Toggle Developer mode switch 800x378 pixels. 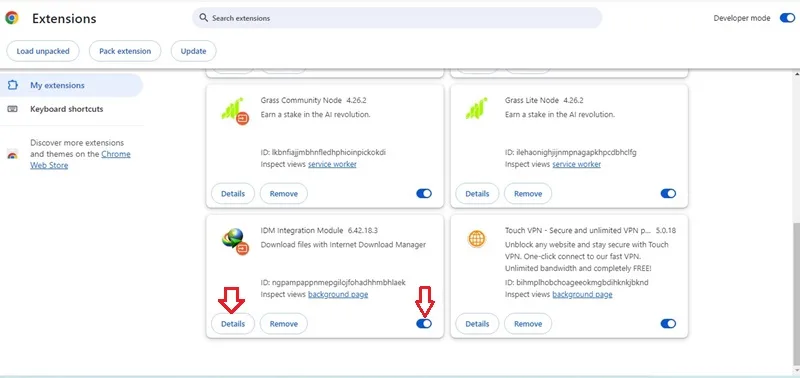click(x=787, y=18)
